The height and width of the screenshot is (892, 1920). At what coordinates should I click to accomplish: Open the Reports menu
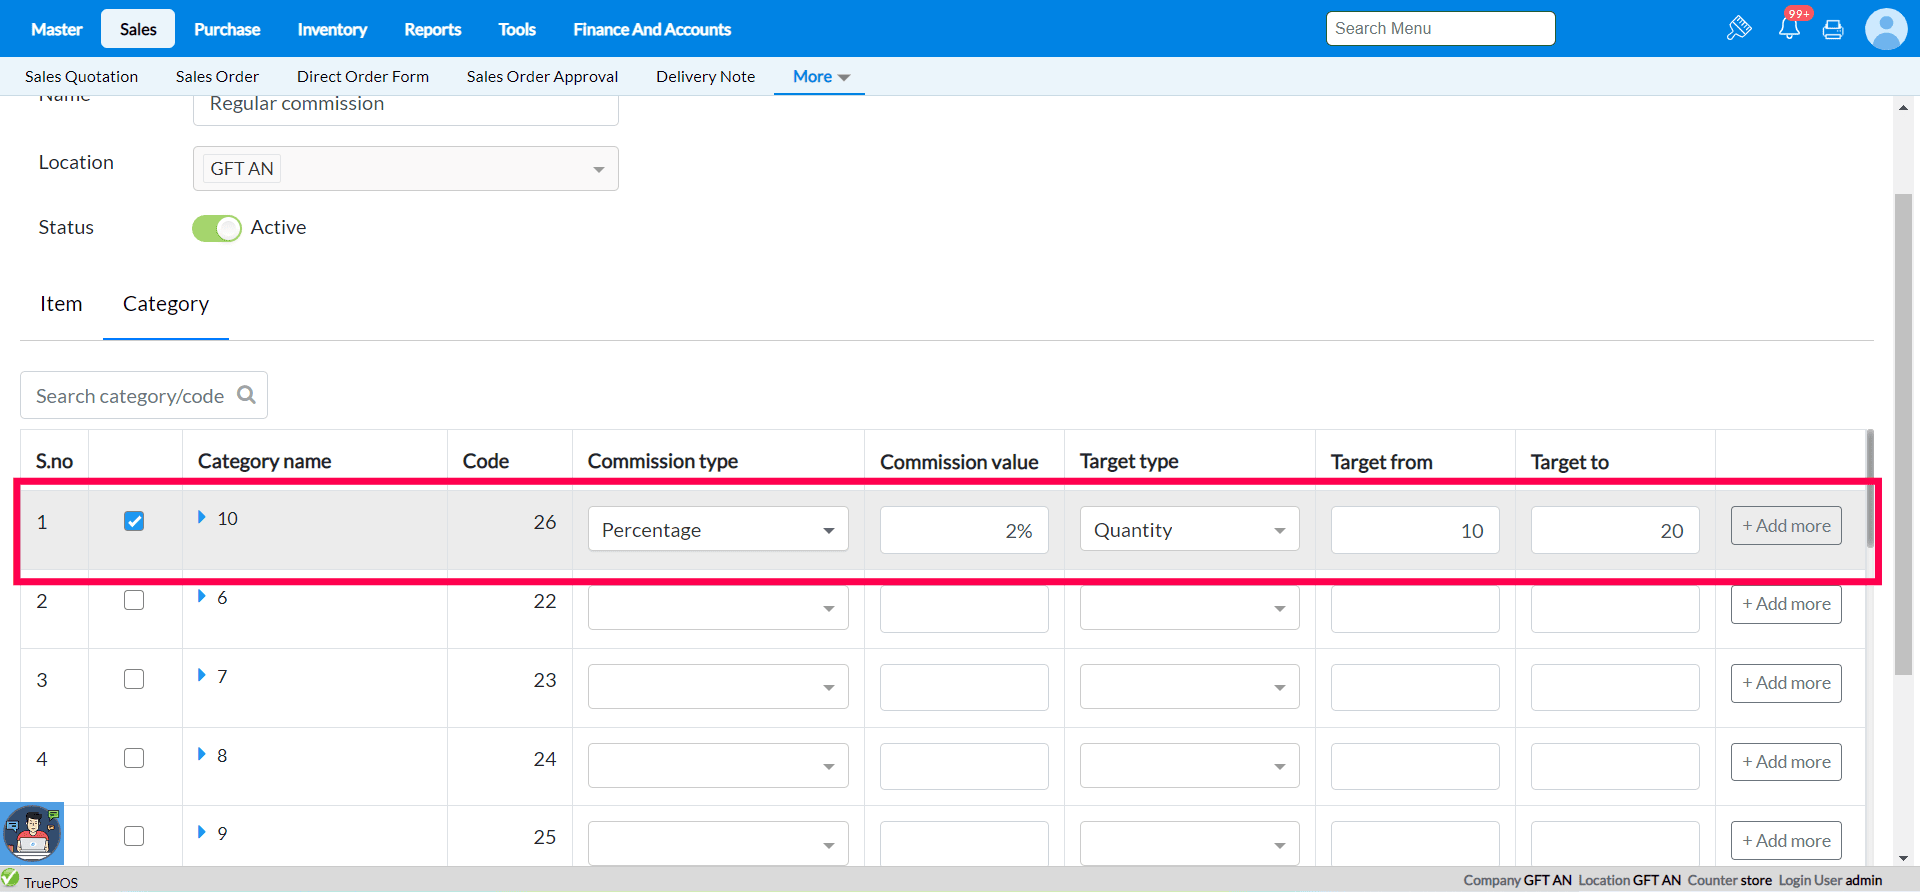click(433, 29)
